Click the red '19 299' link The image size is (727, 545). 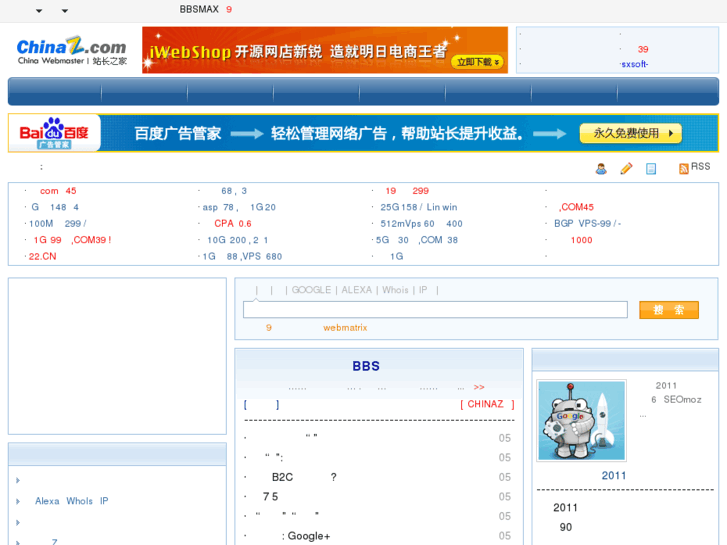pyautogui.click(x=407, y=191)
